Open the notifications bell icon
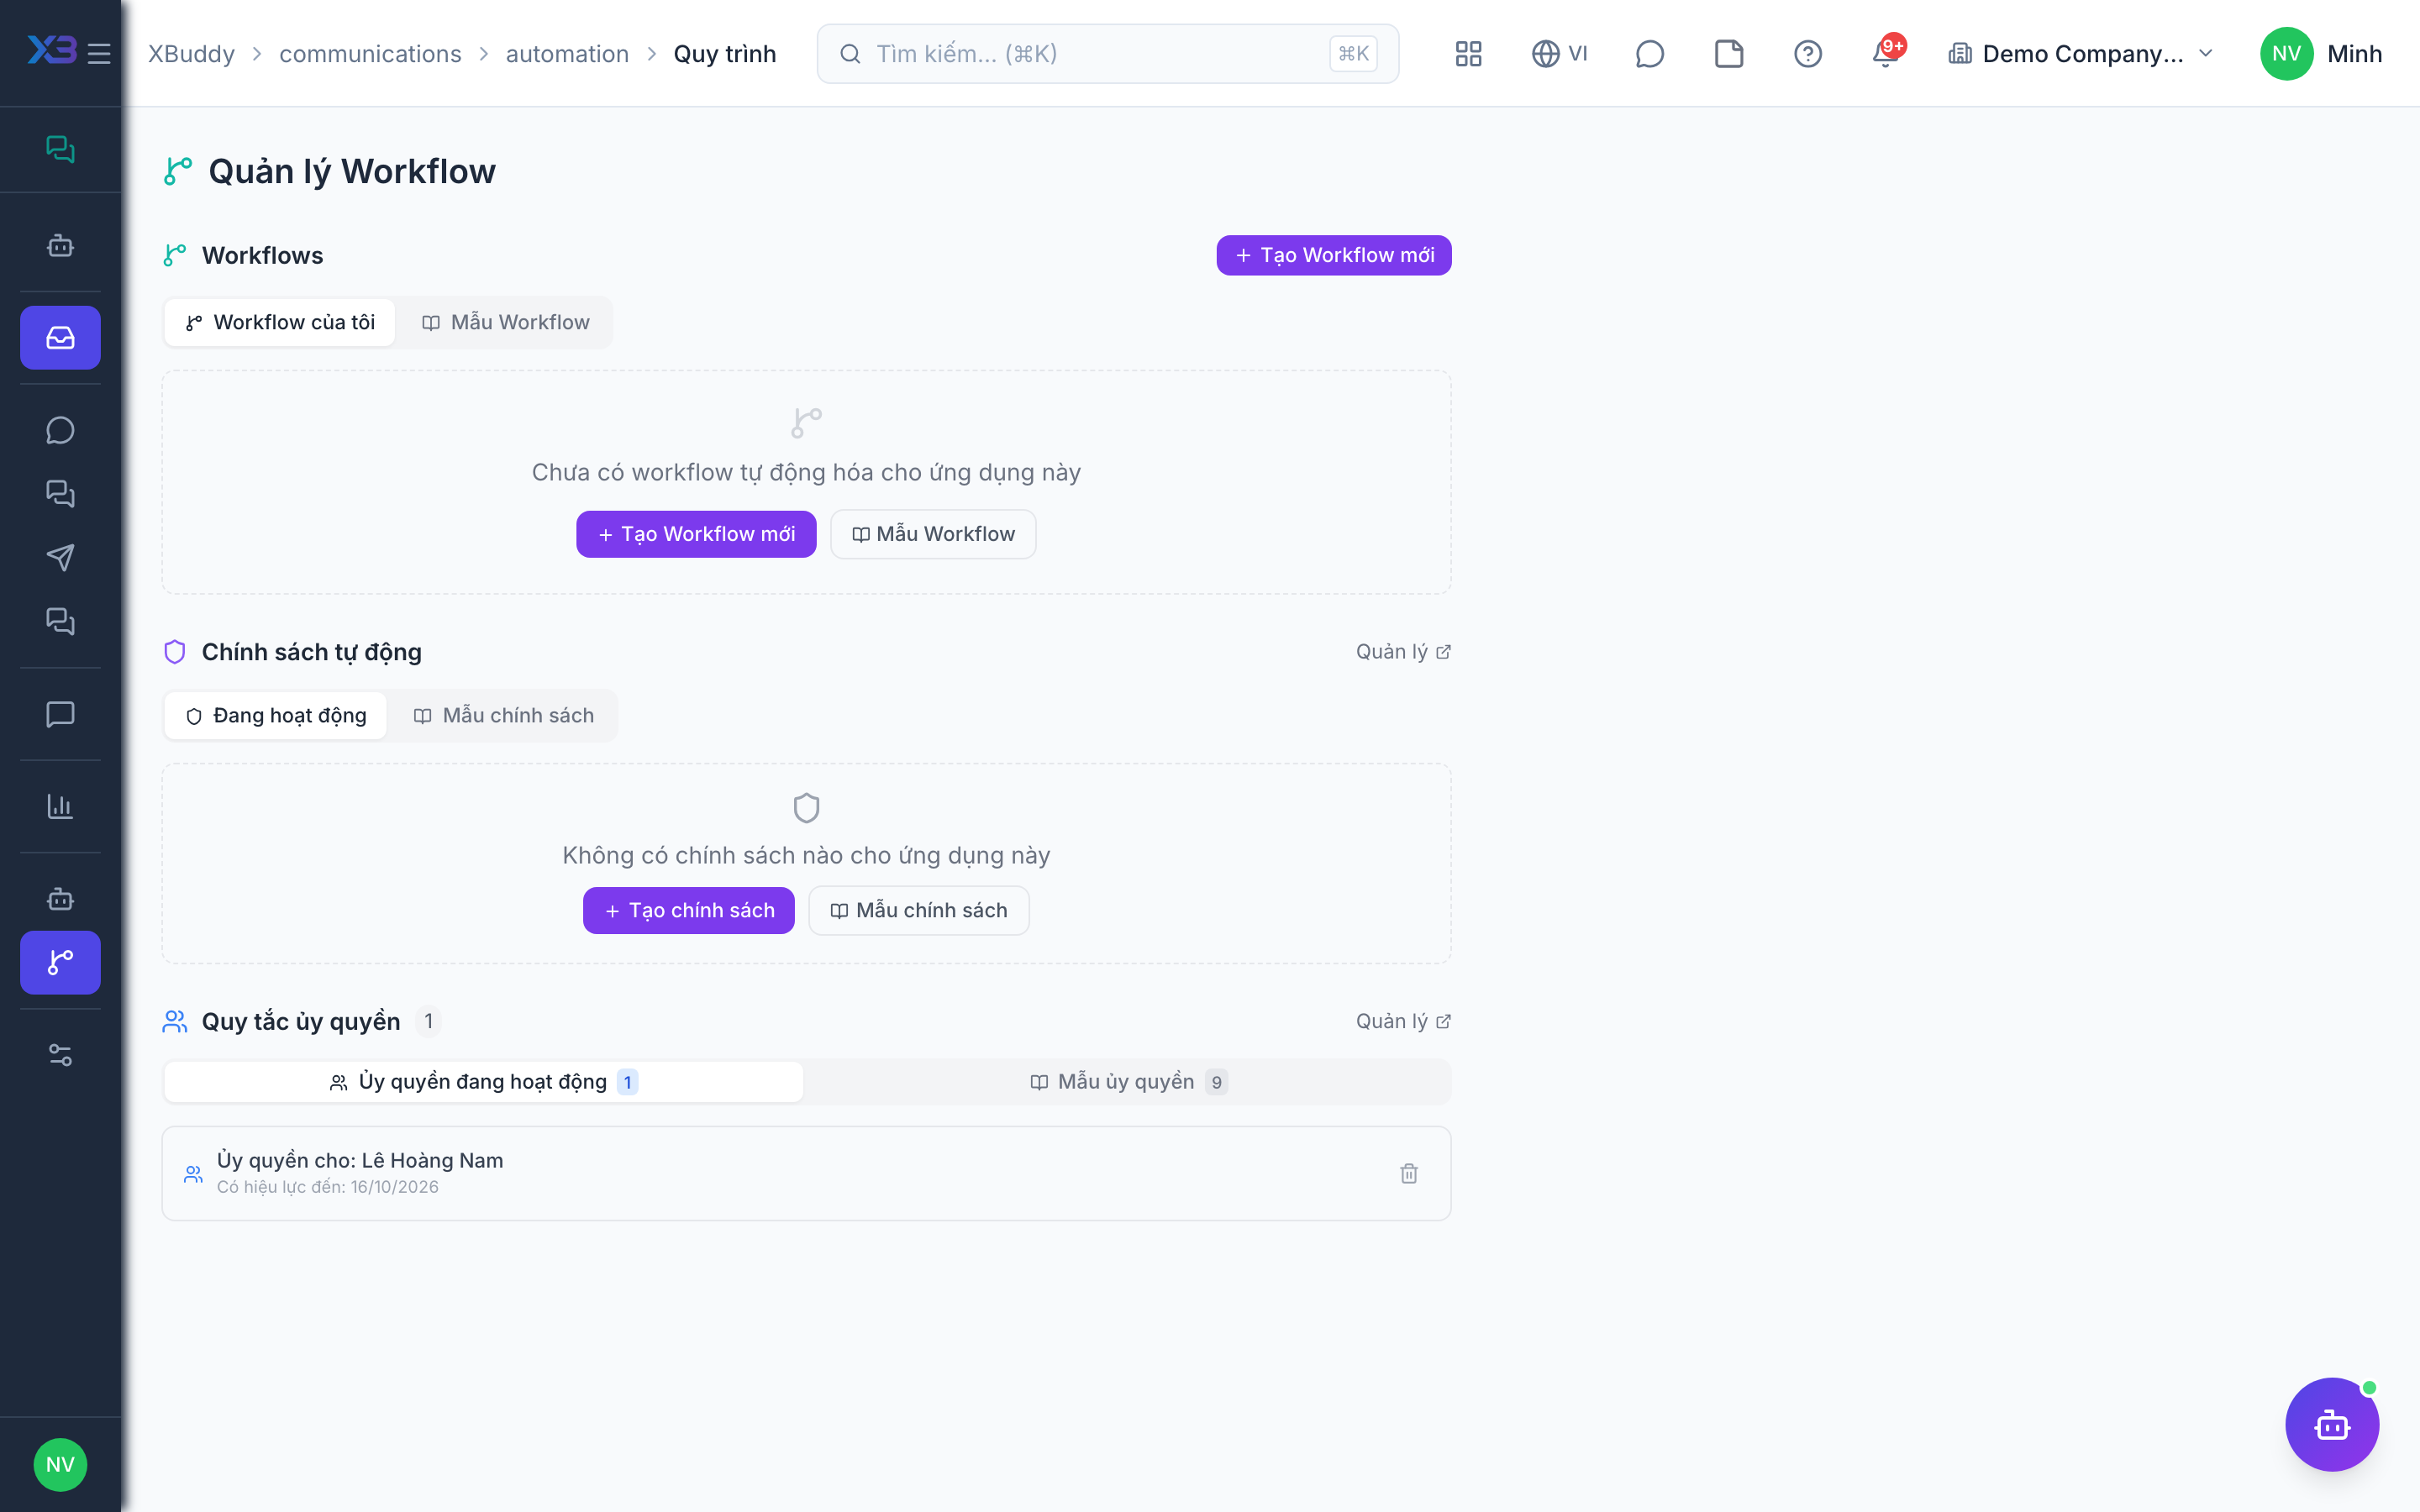Screen dimensions: 2420x1512 coord(1886,53)
